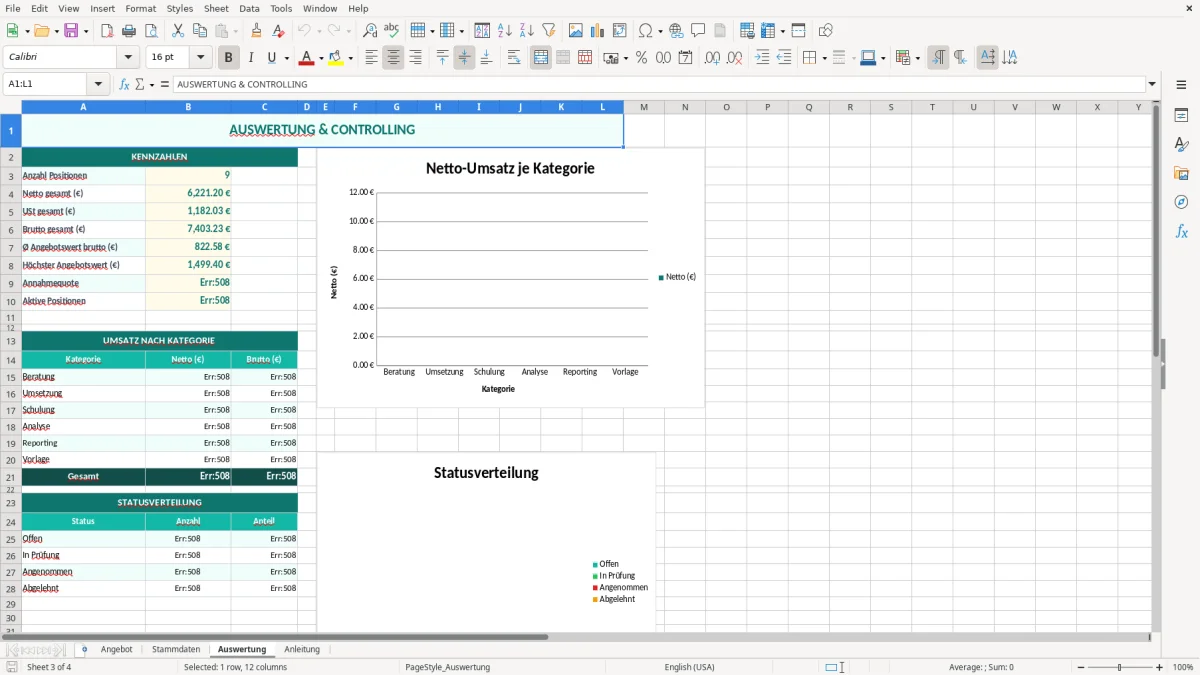Click the zoom slider in status bar
Viewport: 1200px width, 675px height.
pyautogui.click(x=1119, y=667)
